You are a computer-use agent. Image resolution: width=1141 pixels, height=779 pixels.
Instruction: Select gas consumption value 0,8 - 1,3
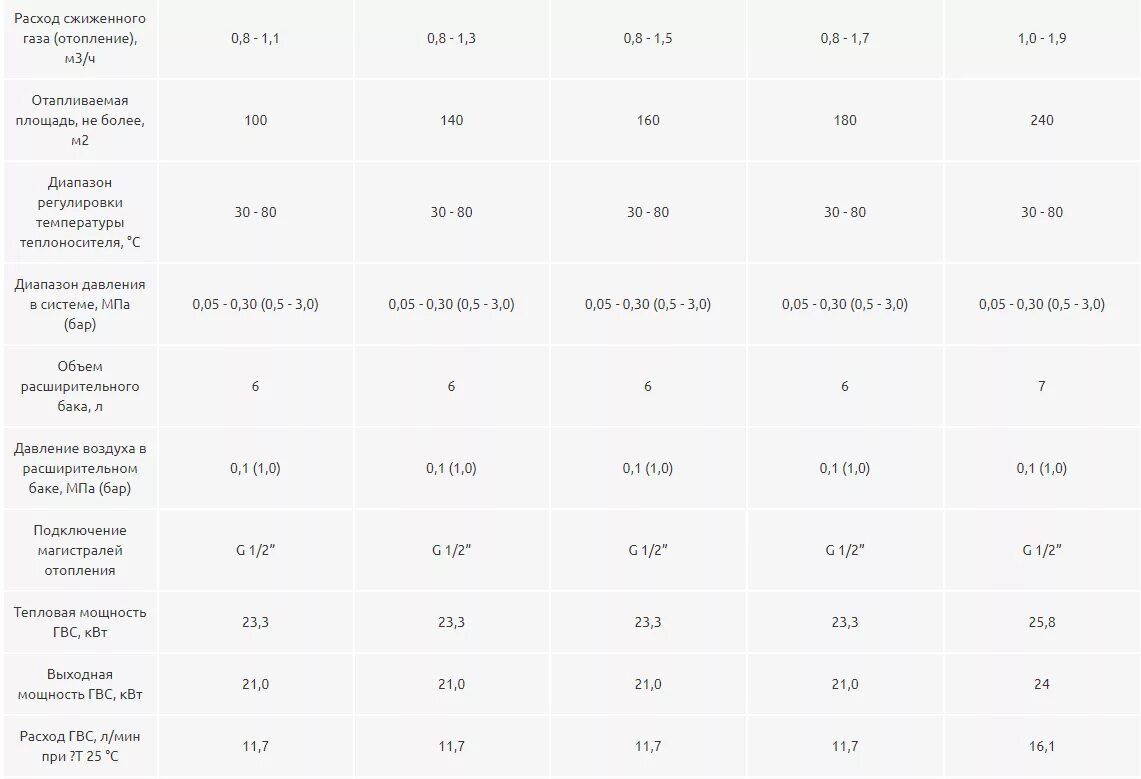[451, 38]
